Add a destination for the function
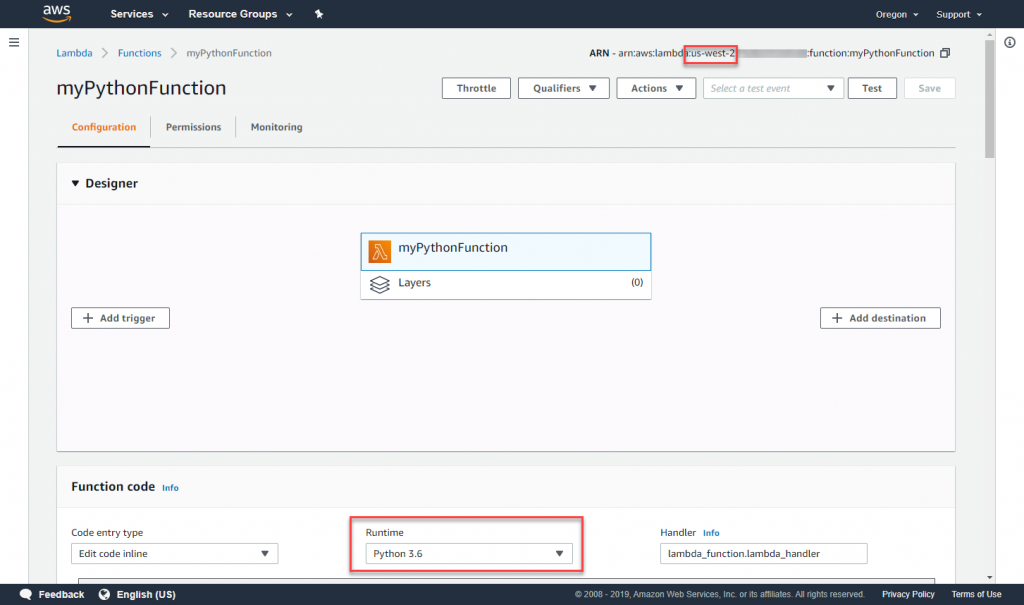Viewport: 1024px width, 605px height. [x=880, y=317]
